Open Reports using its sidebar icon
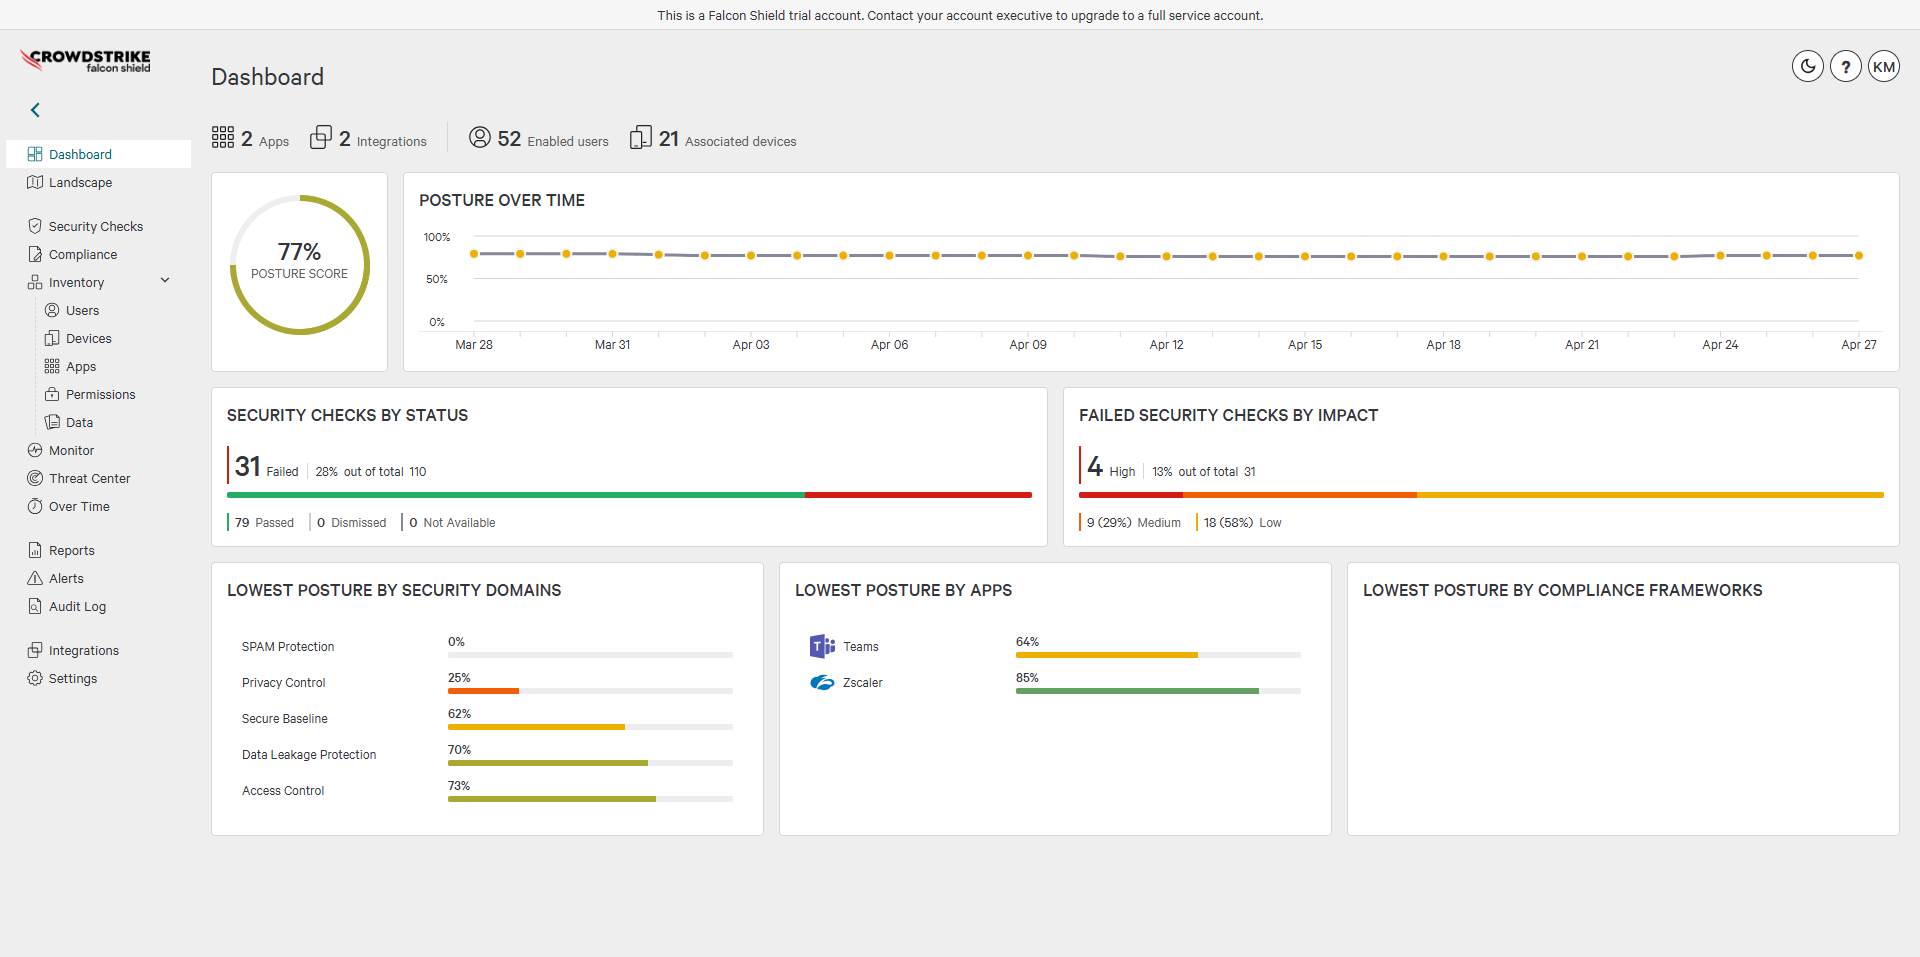The image size is (1920, 957). click(x=35, y=550)
